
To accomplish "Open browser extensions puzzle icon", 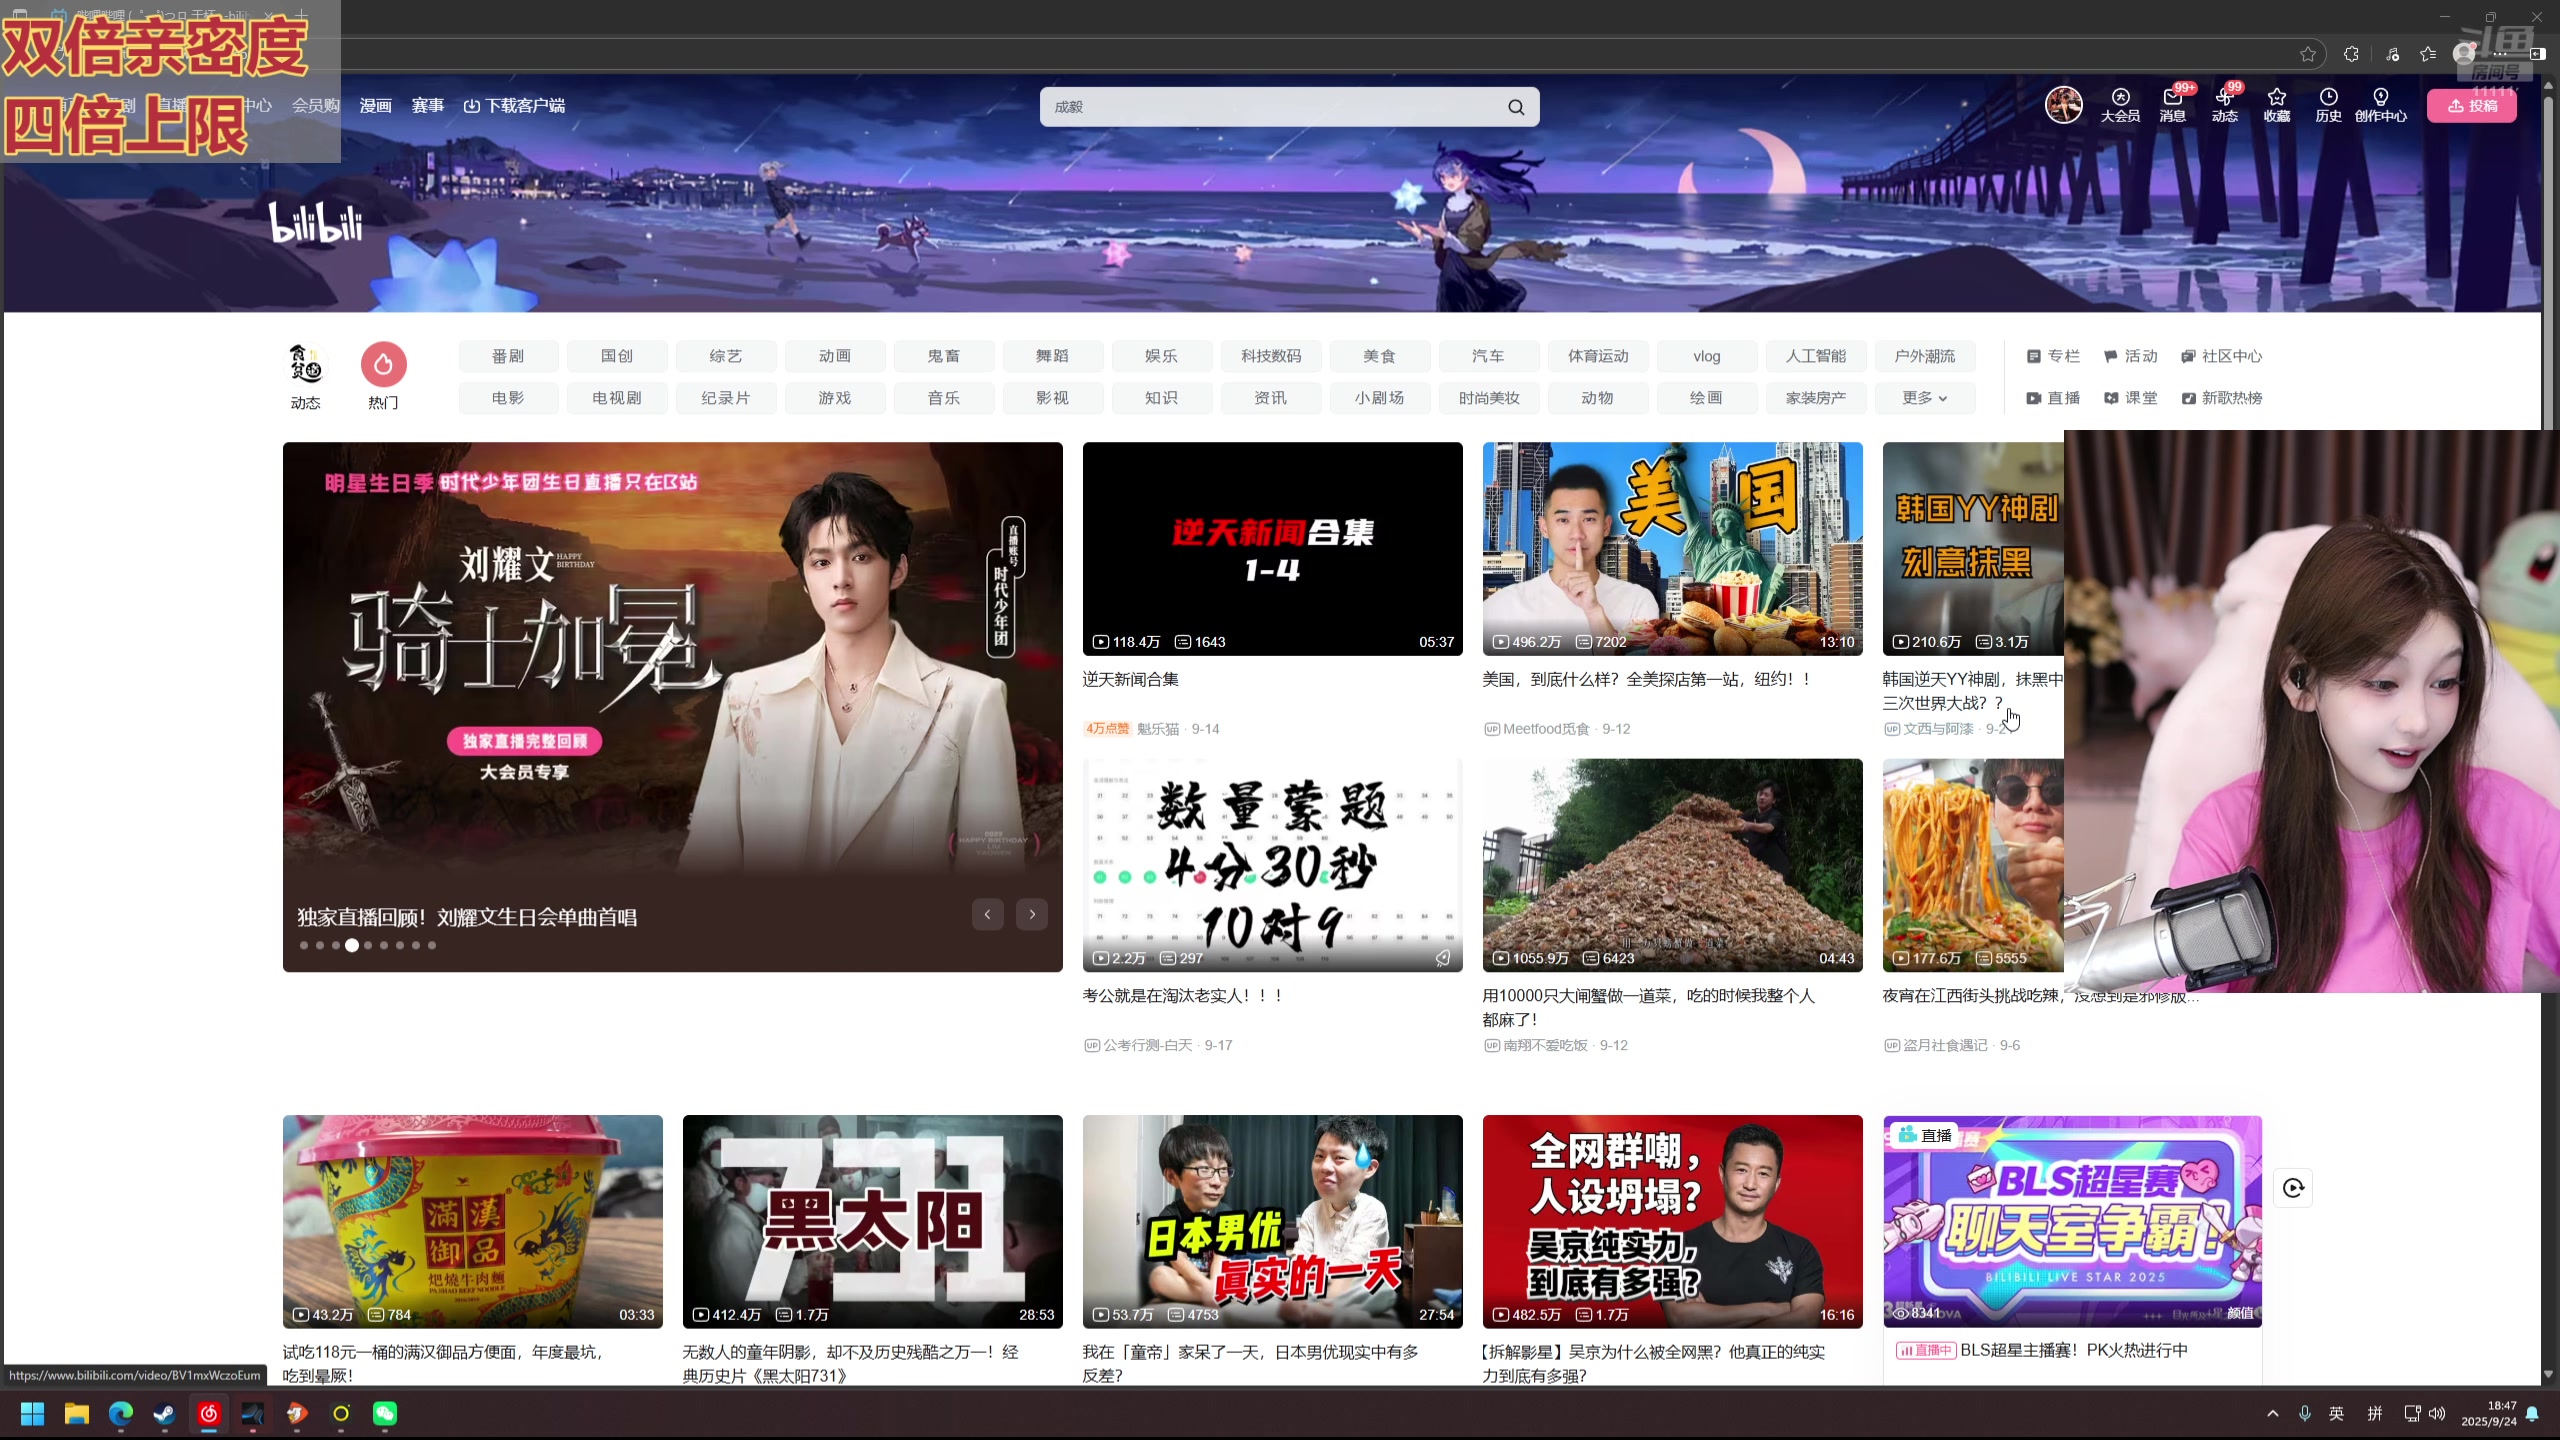I will click(x=2351, y=54).
